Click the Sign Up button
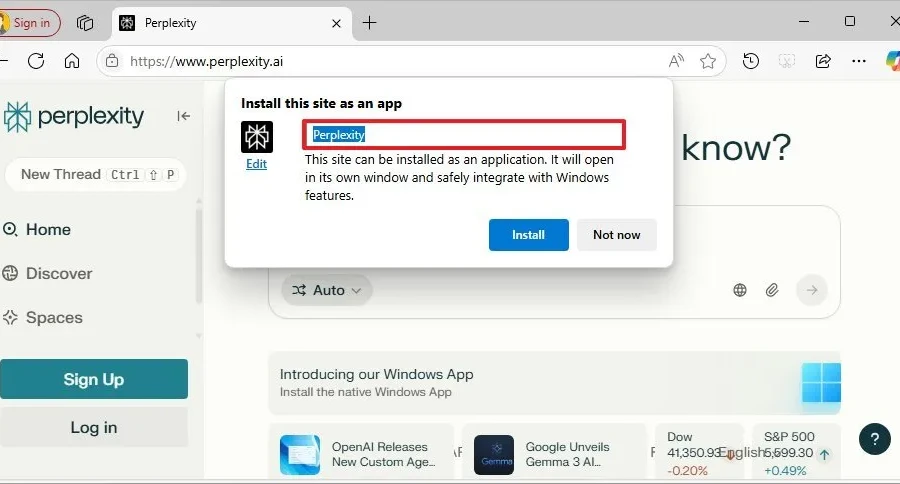The width and height of the screenshot is (900, 484). click(94, 379)
